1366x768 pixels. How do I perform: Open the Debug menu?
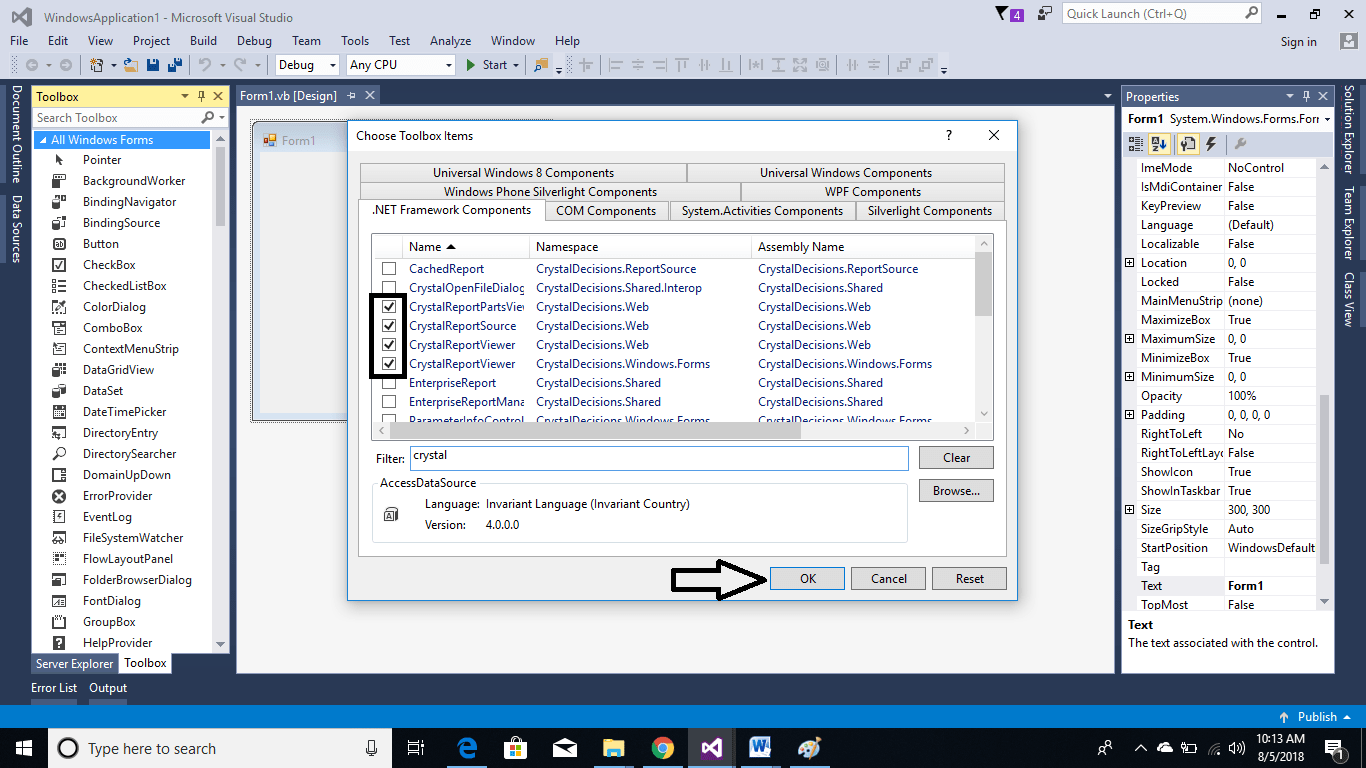pos(254,41)
